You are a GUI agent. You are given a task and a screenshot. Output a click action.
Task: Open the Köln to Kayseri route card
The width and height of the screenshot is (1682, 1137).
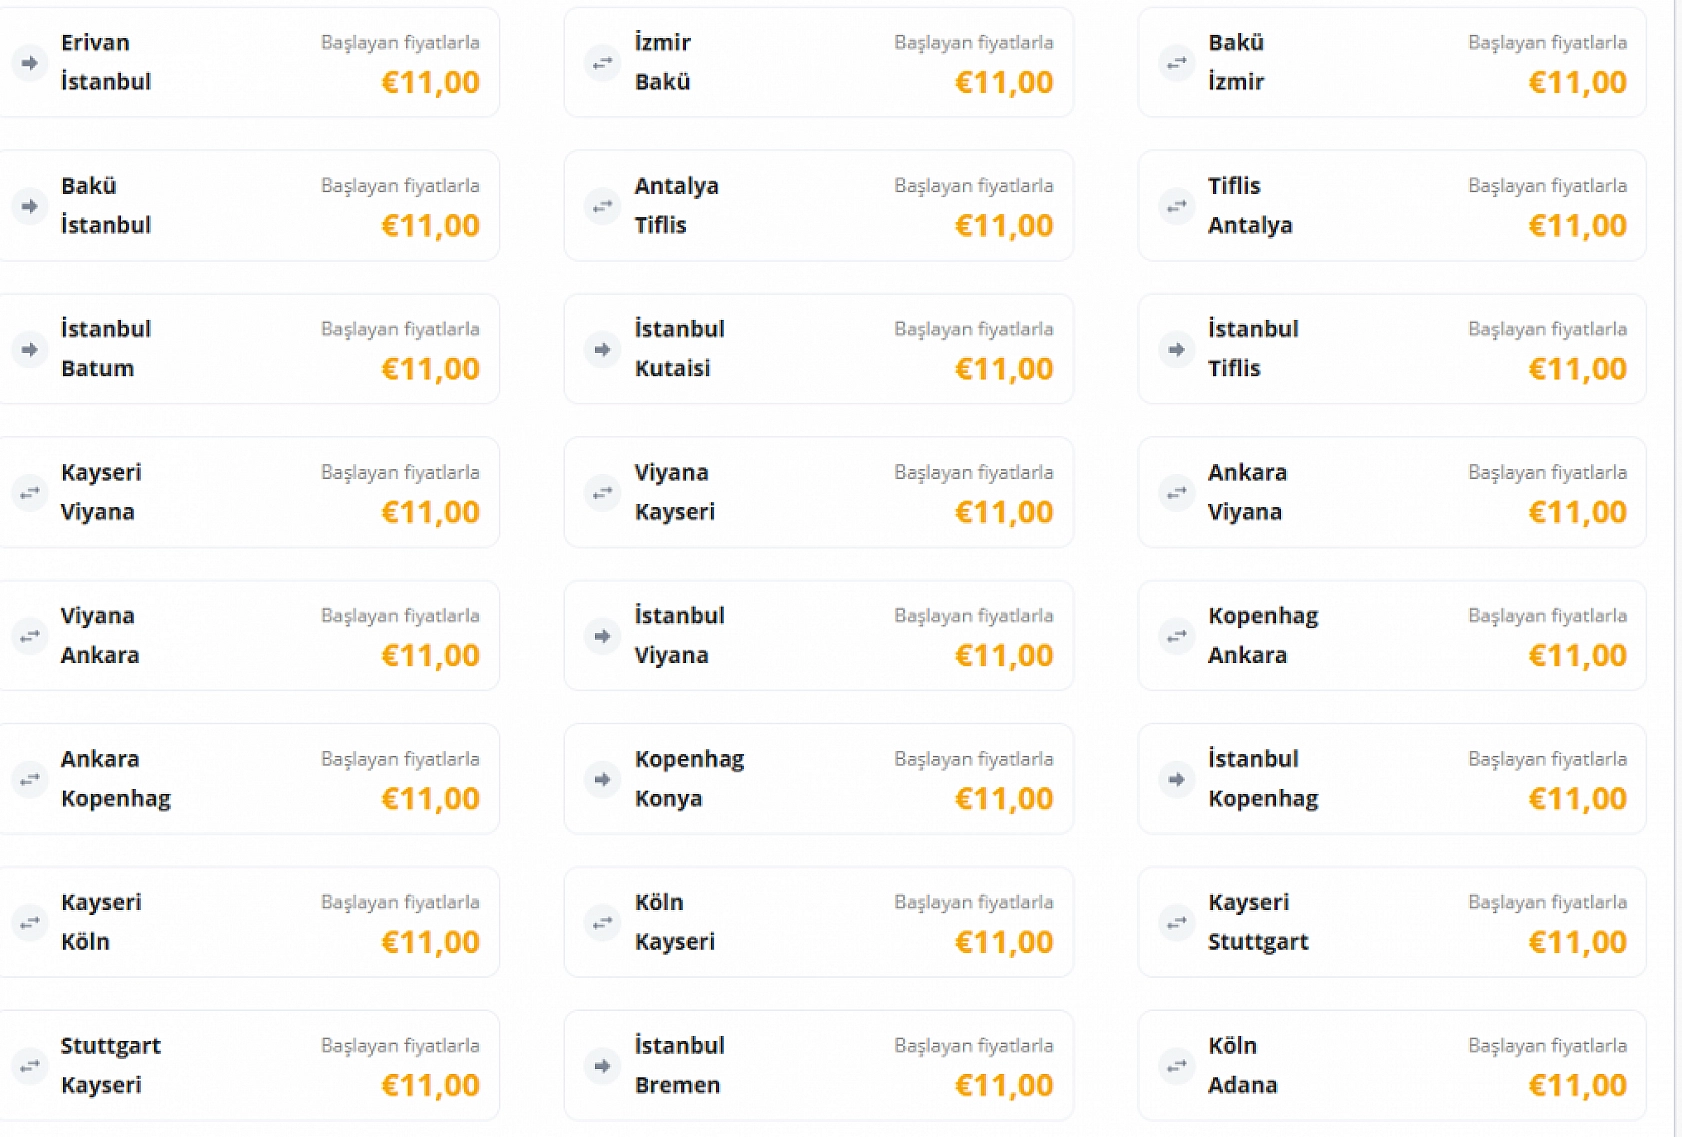coord(818,922)
